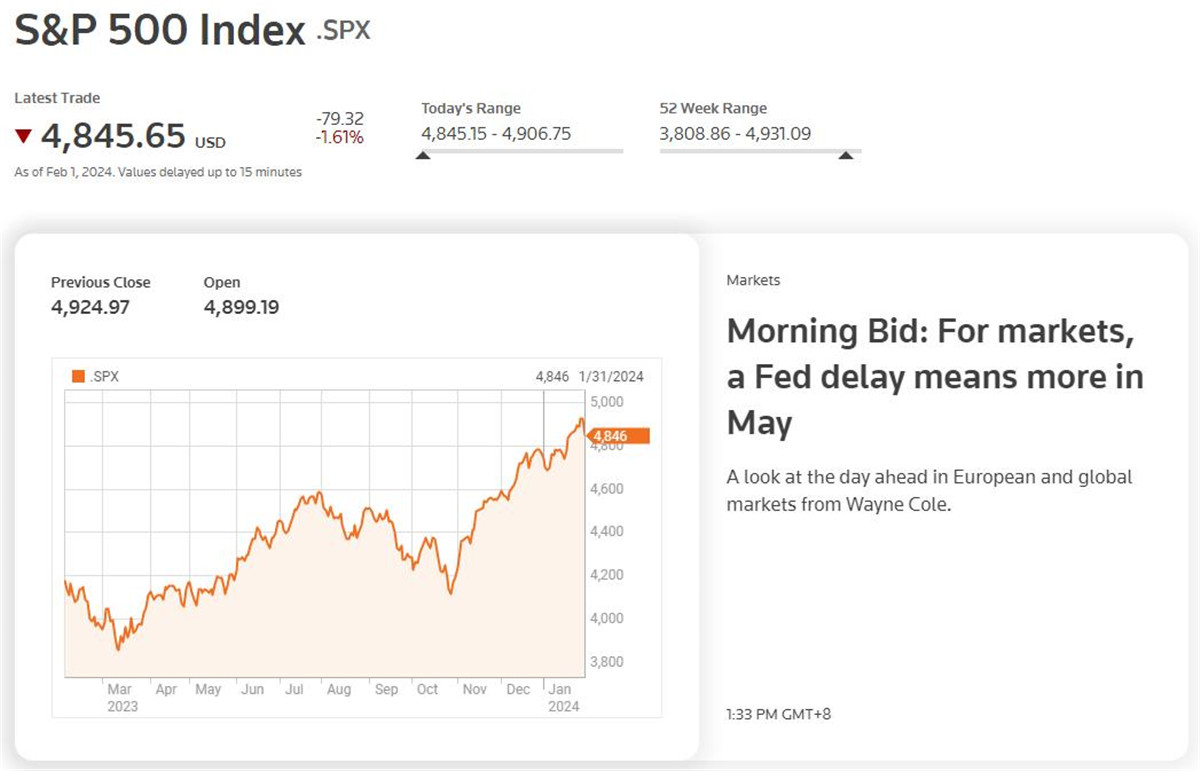The height and width of the screenshot is (771, 1200).
Task: Open the Morning Bid article headline
Action: coord(935,376)
